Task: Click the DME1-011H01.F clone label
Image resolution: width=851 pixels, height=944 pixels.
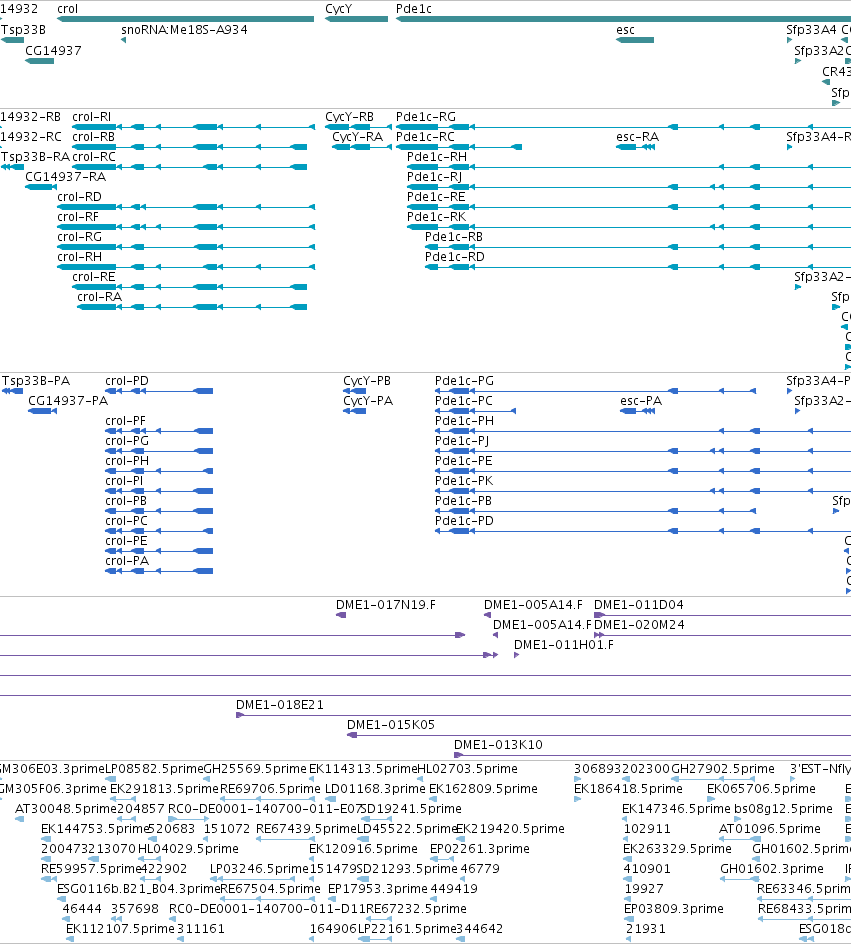Action: point(564,644)
